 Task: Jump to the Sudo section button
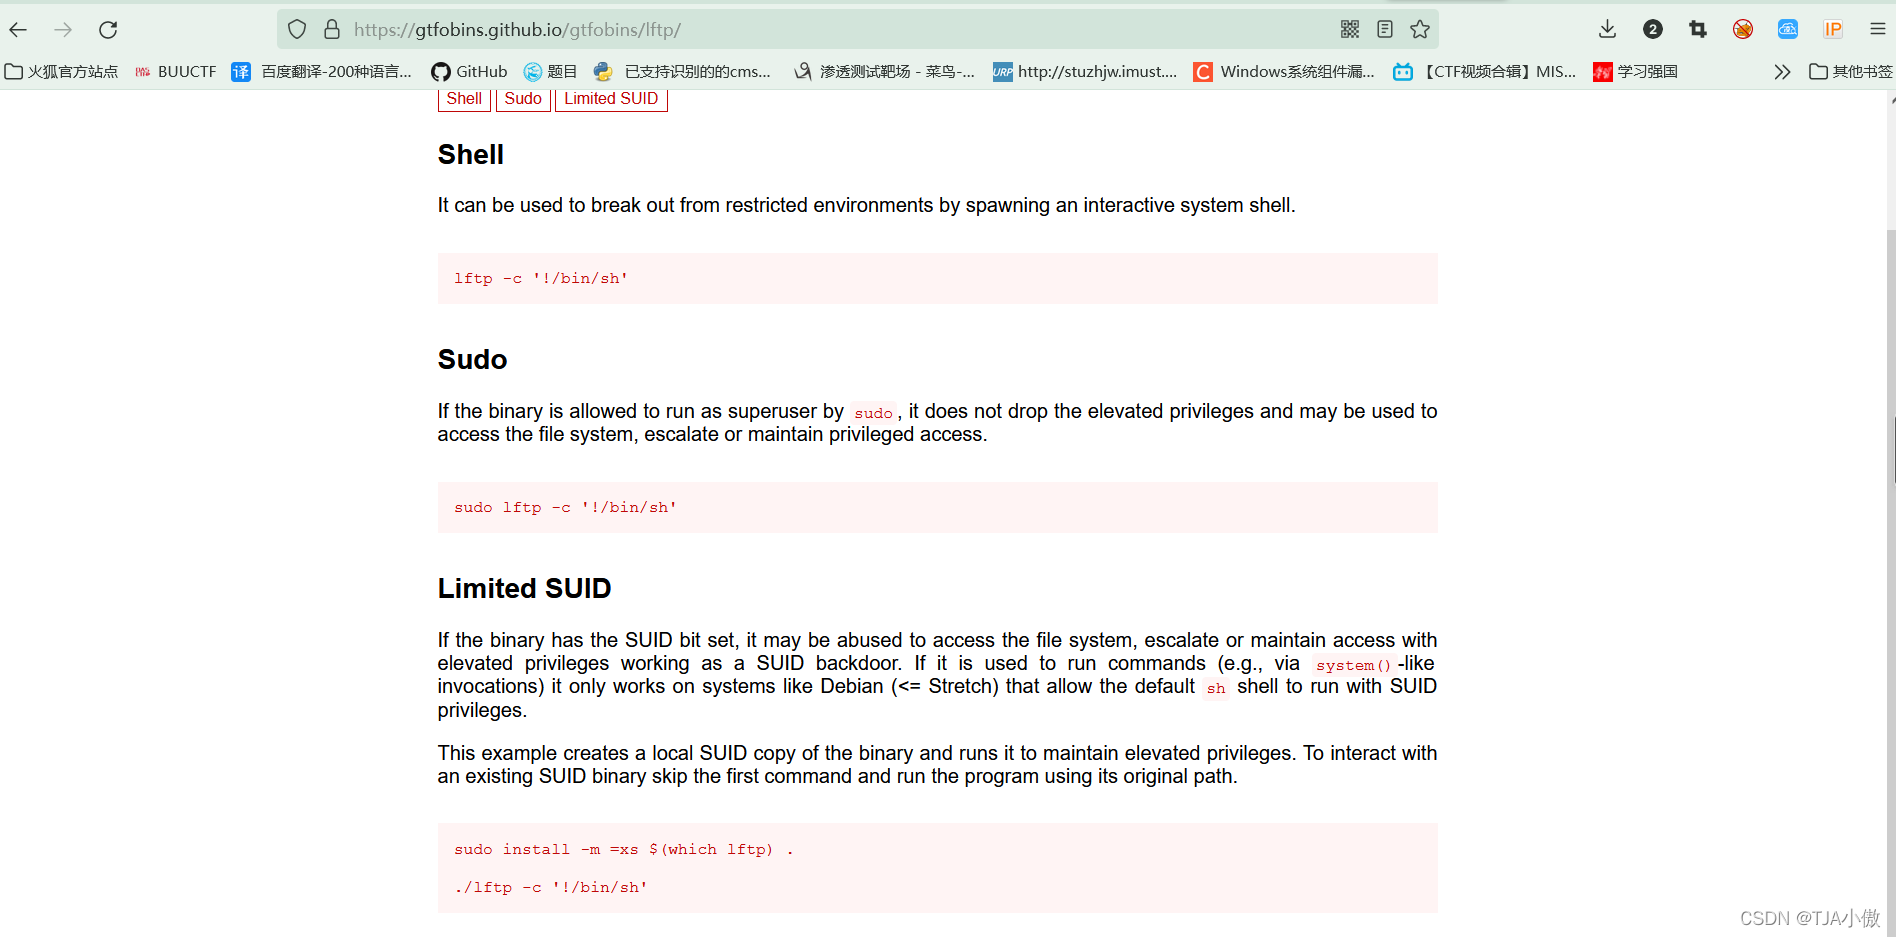tap(523, 98)
